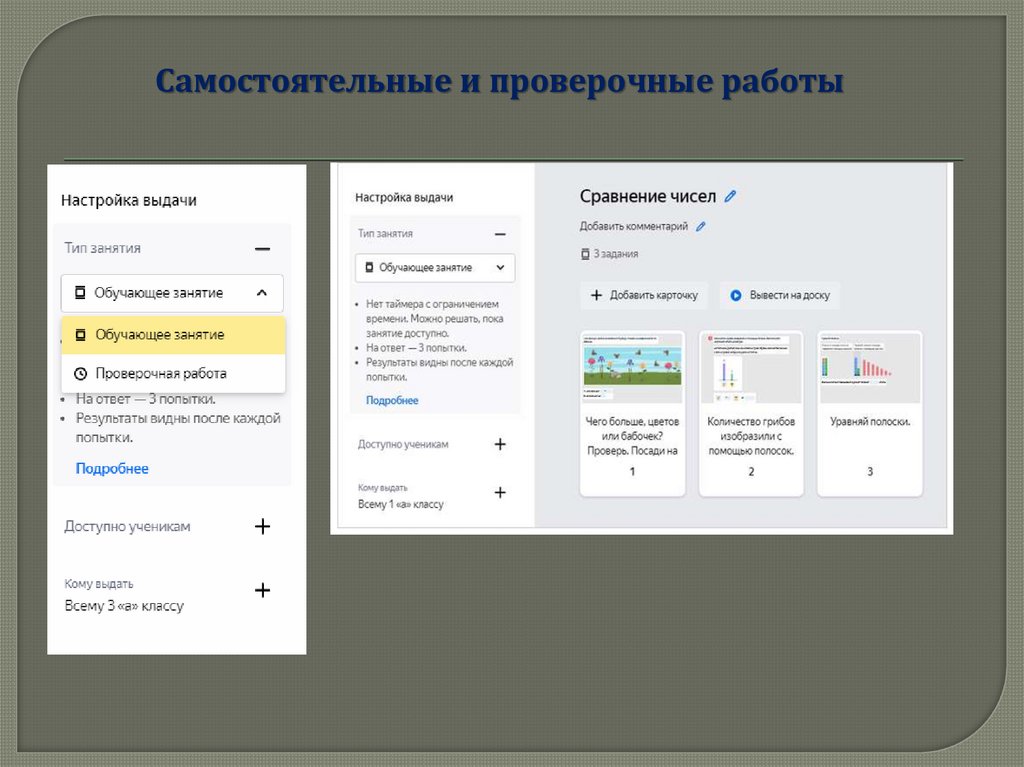Viewport: 1024px width, 767px height.
Task: Click clock icon beside Проверочная работа
Action: (x=80, y=374)
